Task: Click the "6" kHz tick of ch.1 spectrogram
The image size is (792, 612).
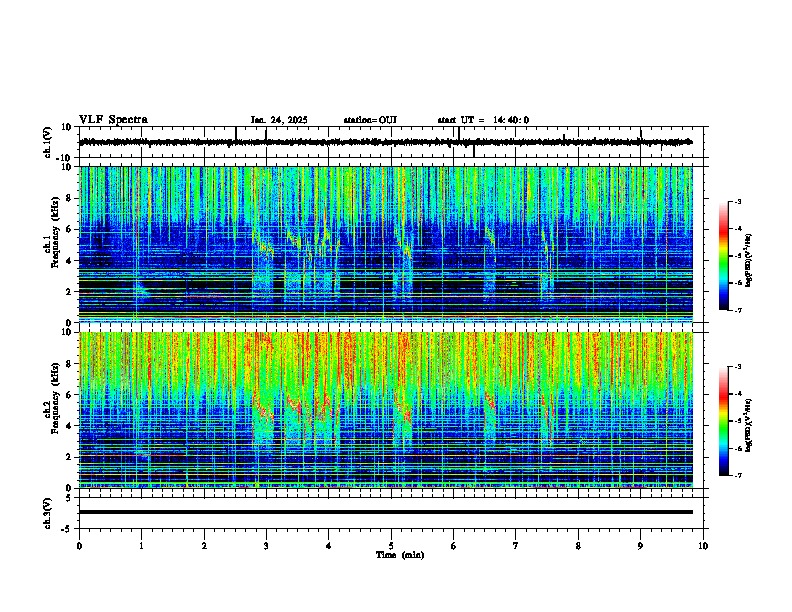Action: (69, 229)
